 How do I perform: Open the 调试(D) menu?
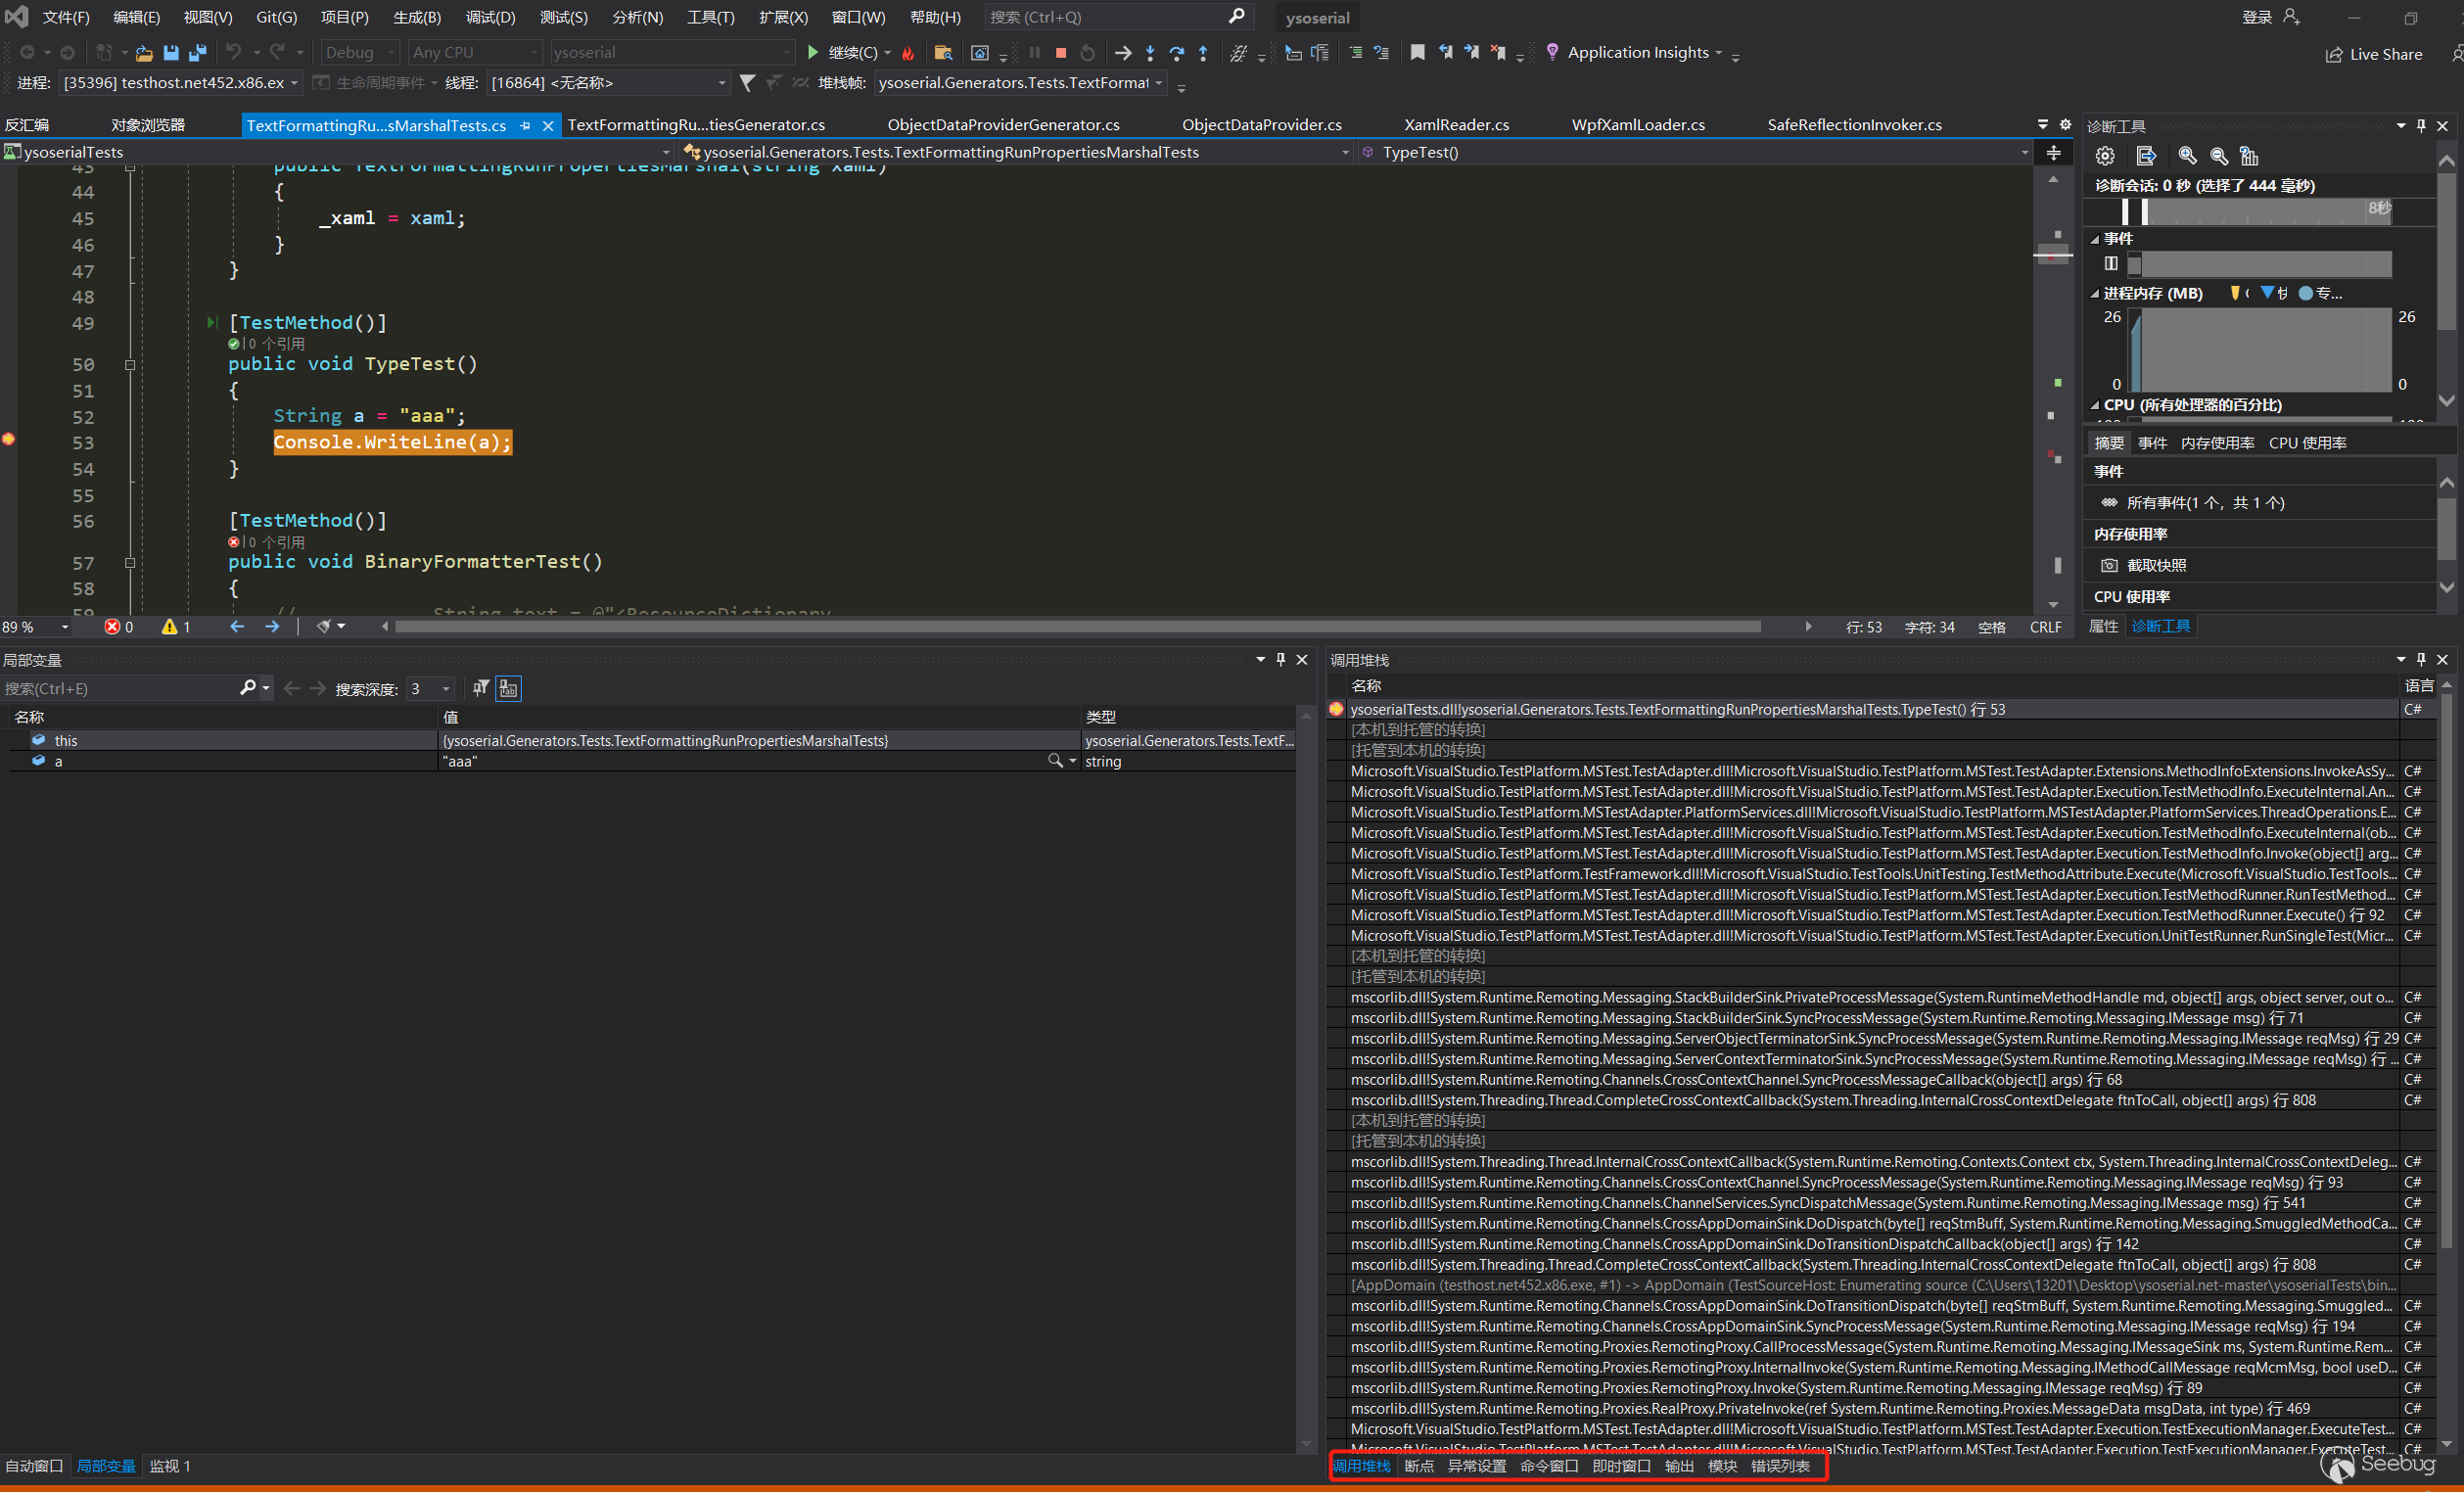(490, 17)
